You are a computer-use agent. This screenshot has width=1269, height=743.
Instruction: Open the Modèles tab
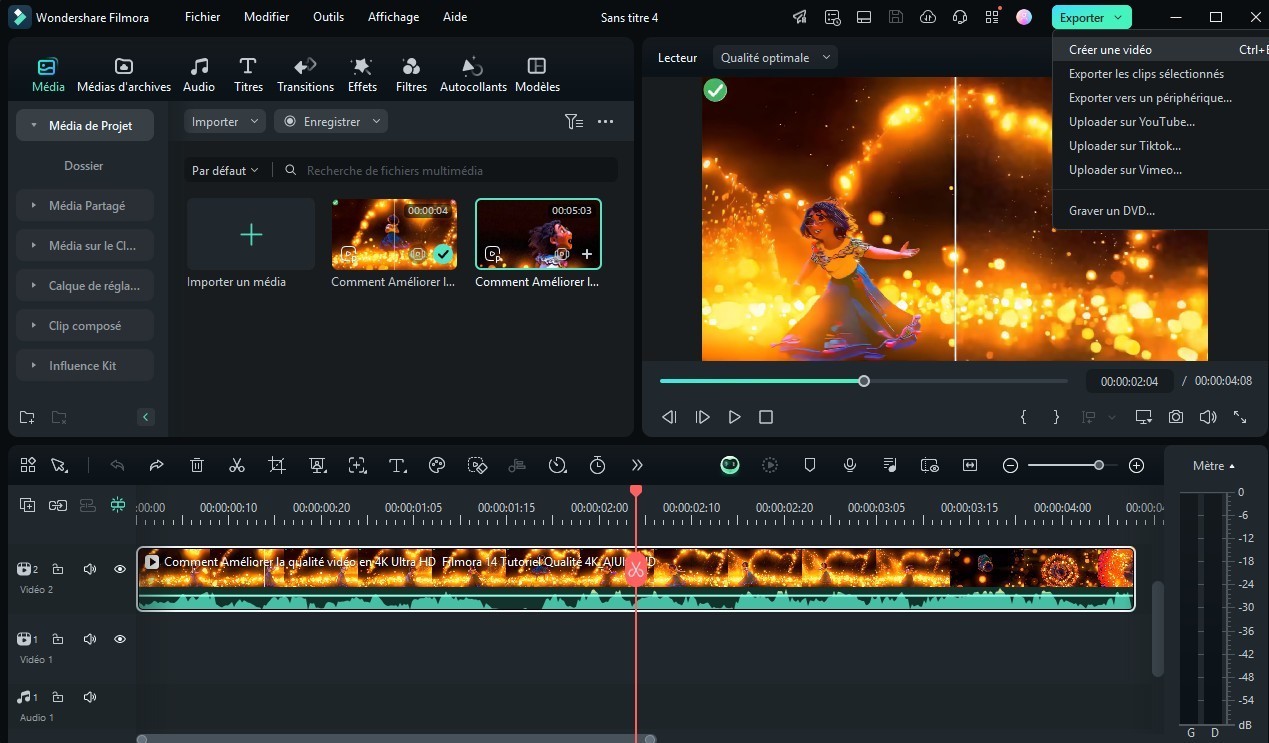click(537, 75)
